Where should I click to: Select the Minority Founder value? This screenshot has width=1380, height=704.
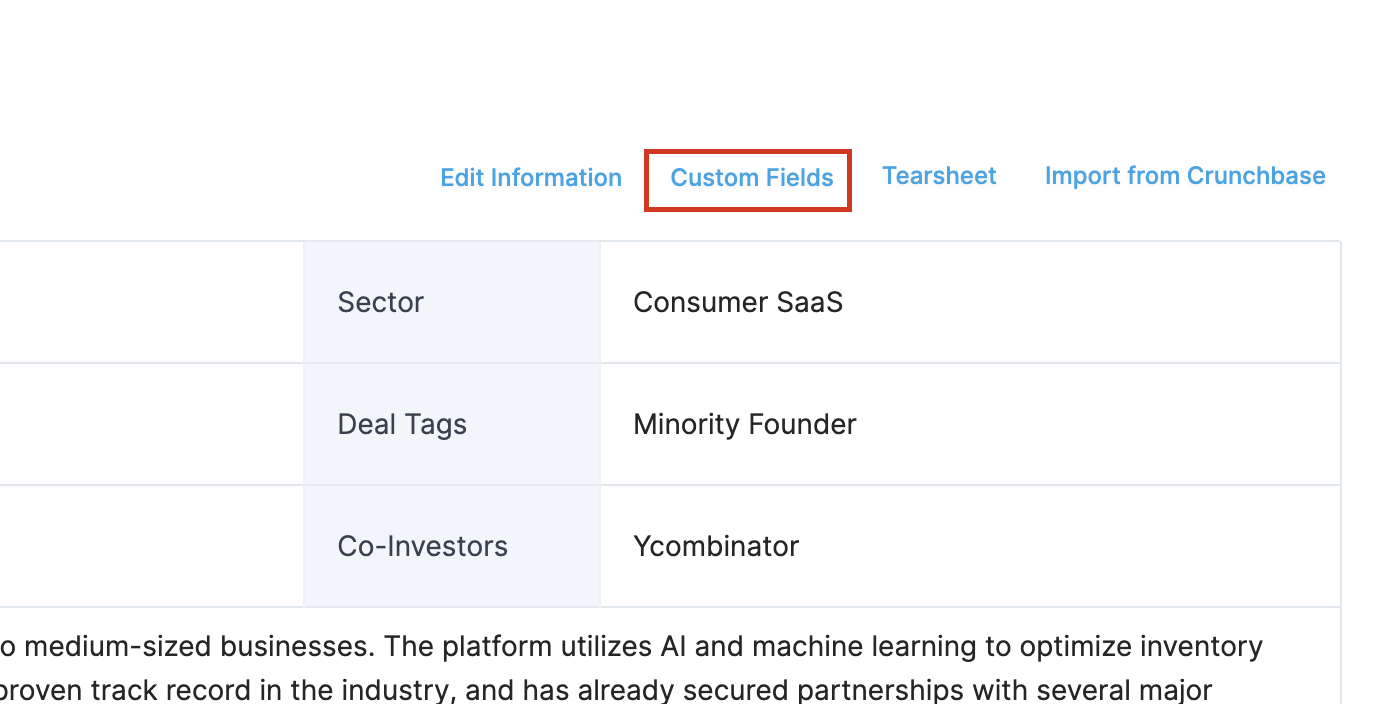(745, 424)
